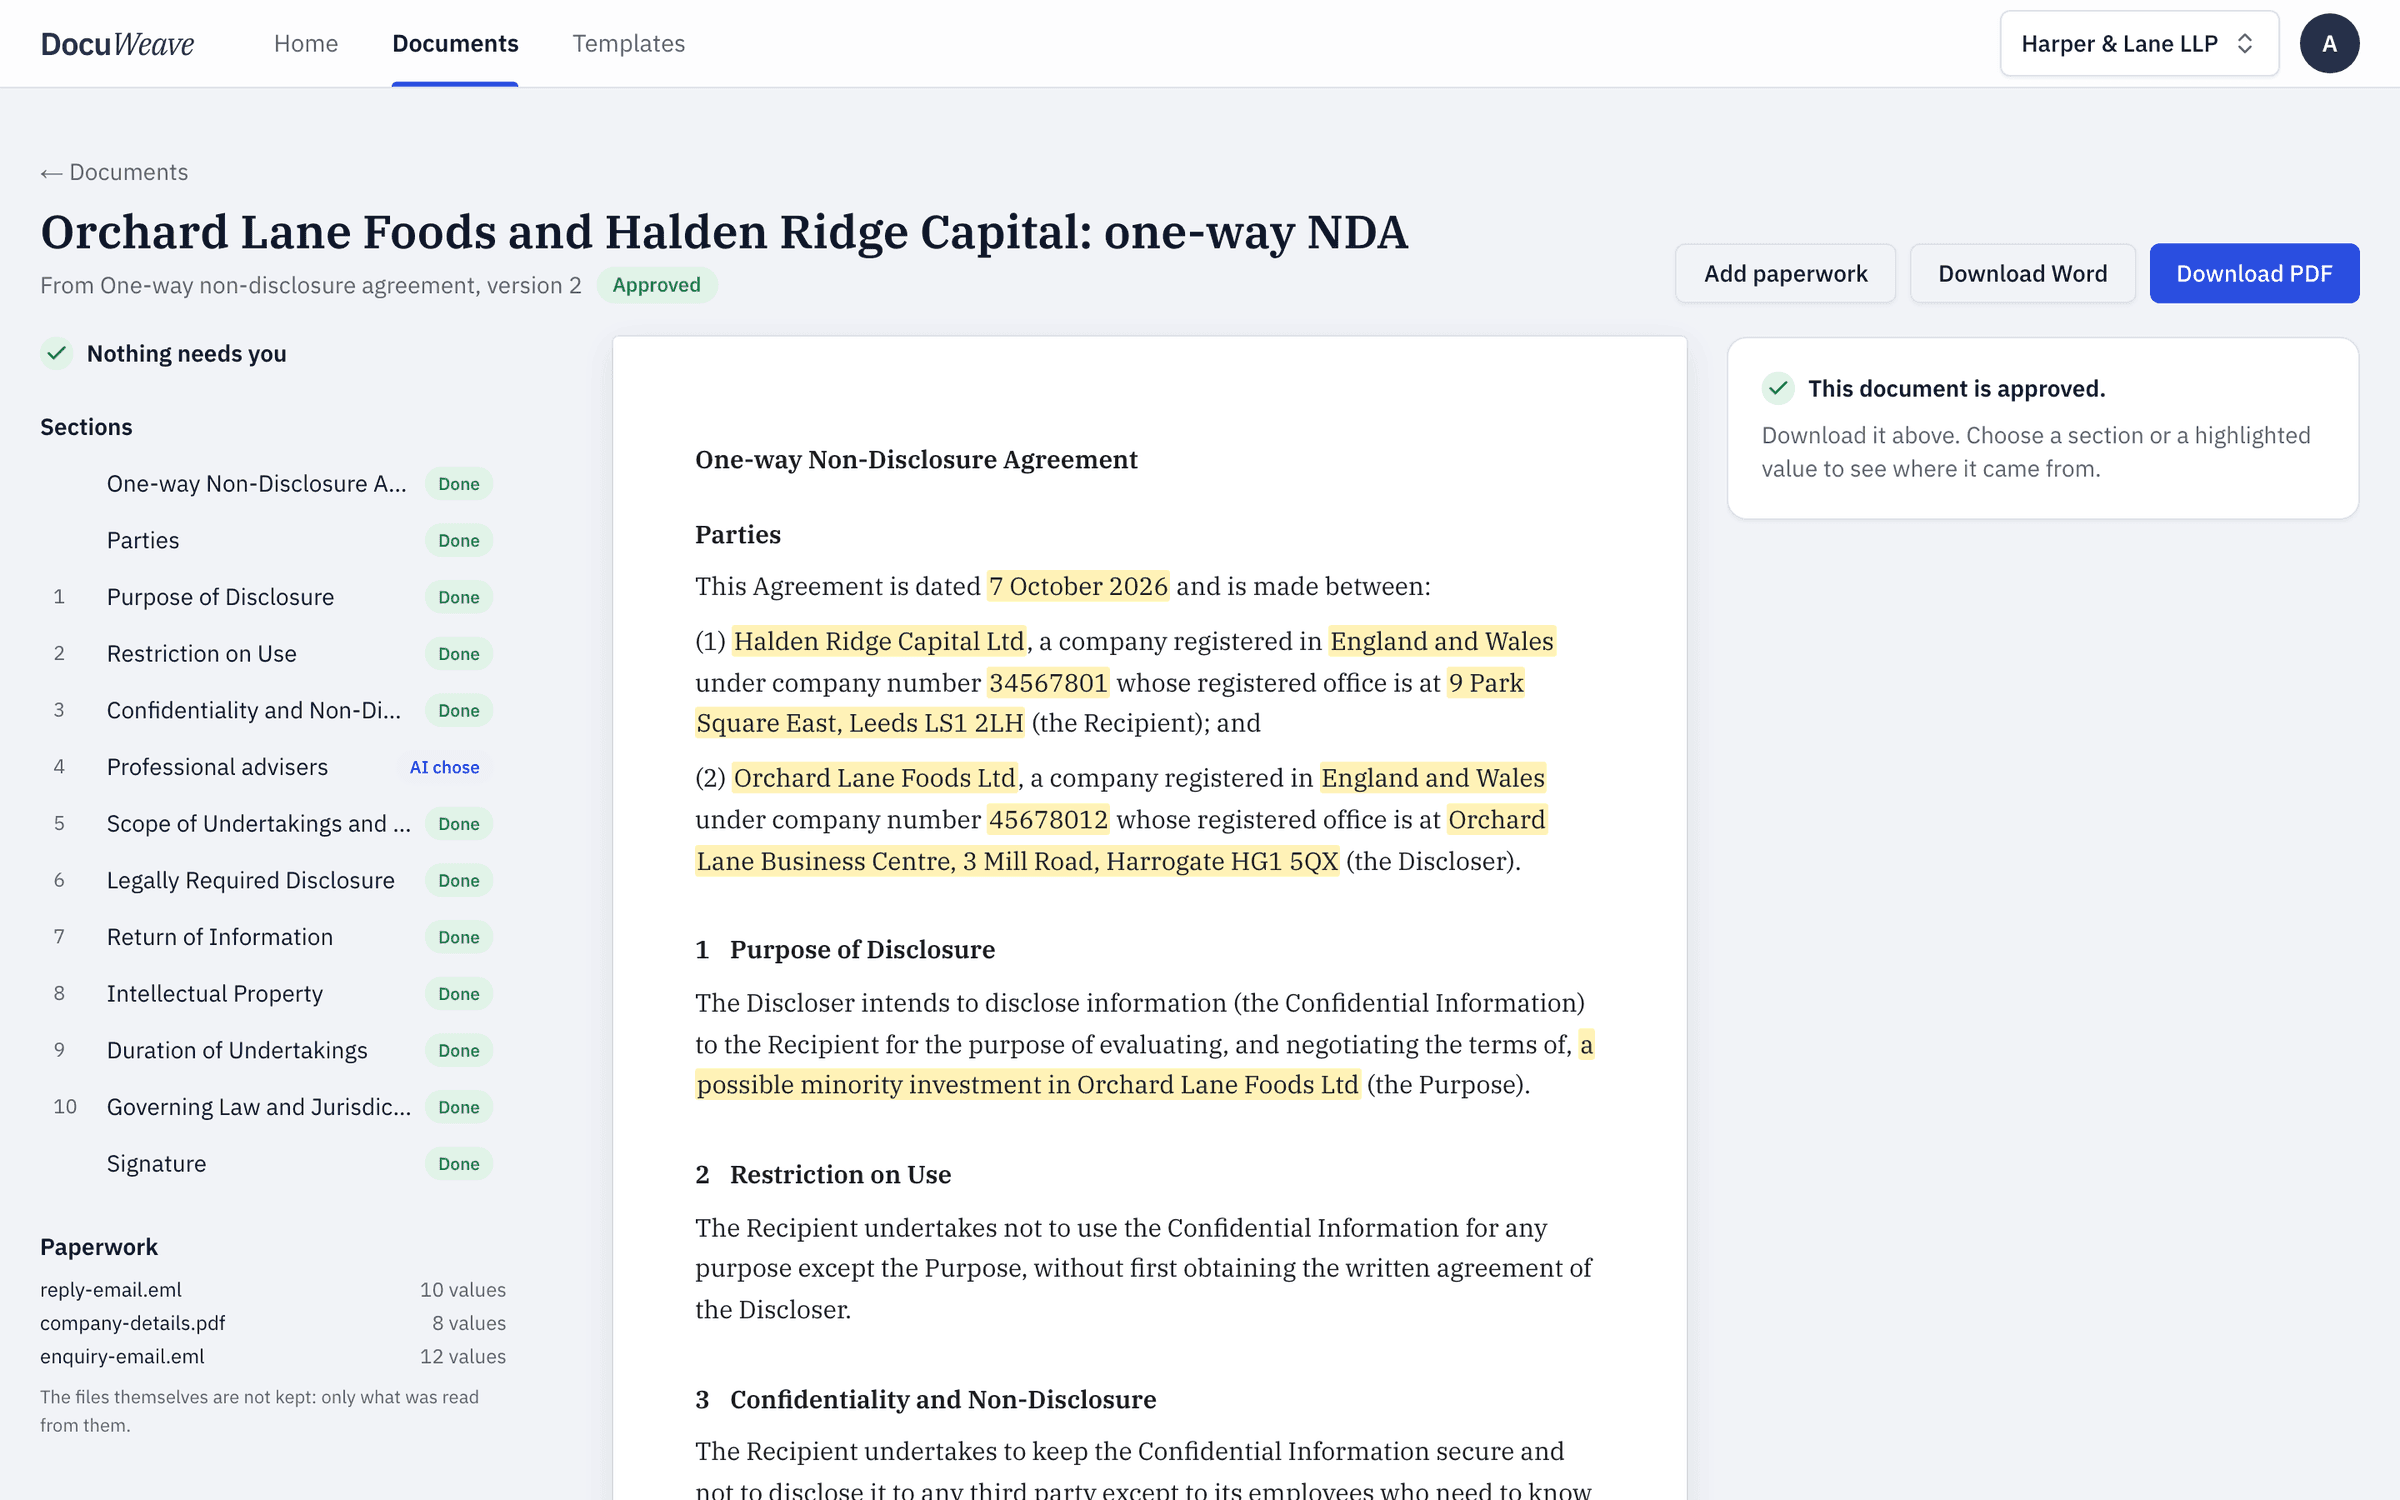
Task: Click the highlighted date 7 October 2026
Action: coord(1078,586)
